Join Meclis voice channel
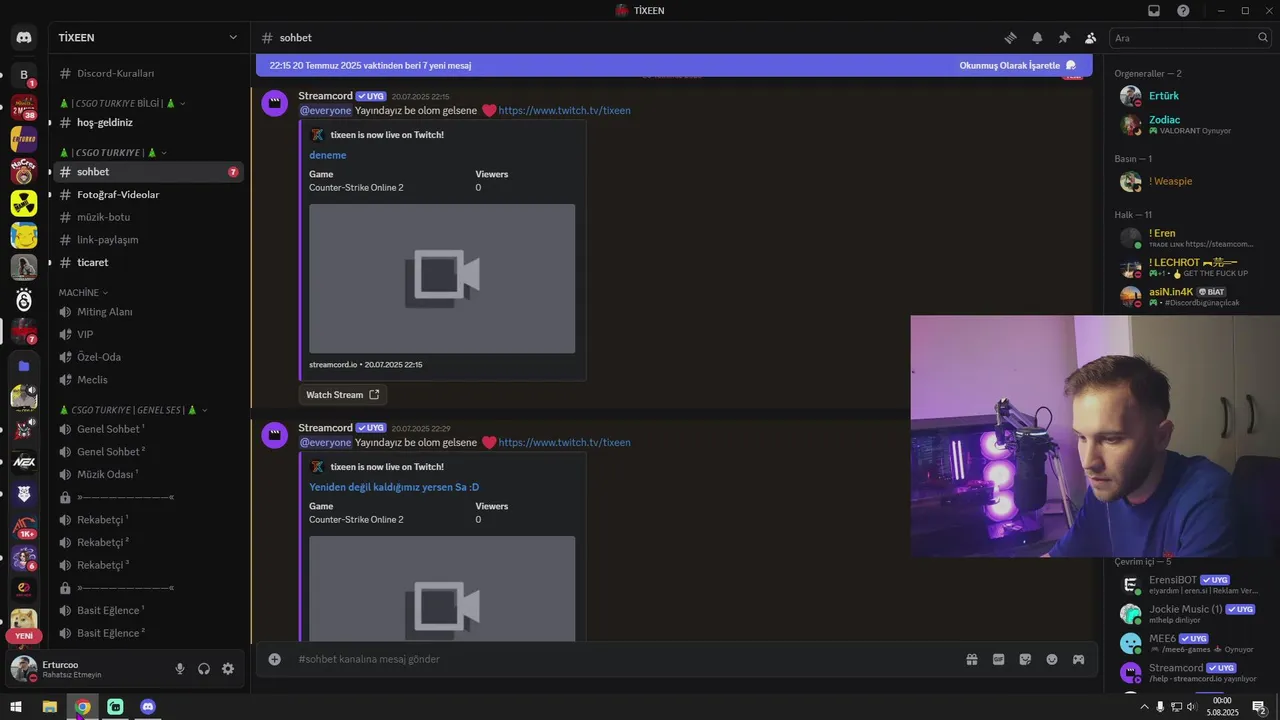1280x720 pixels. click(x=148, y=380)
